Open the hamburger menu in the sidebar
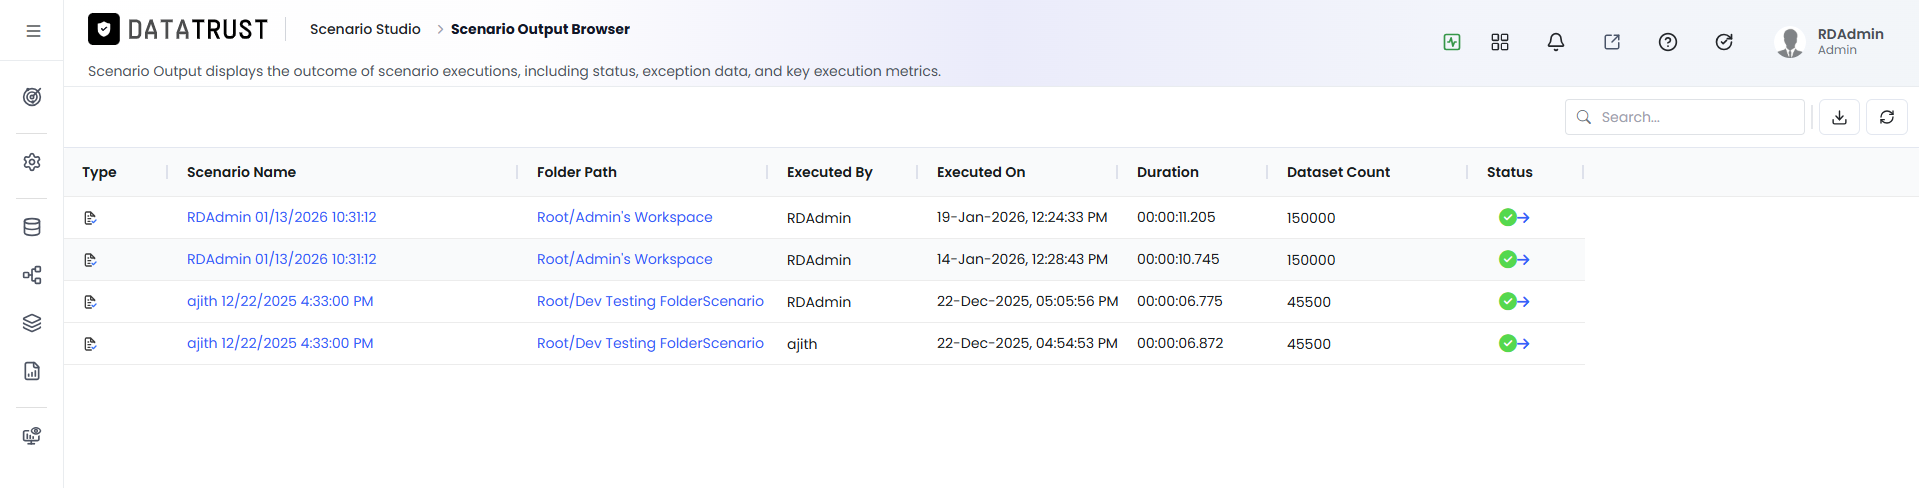Image resolution: width=1919 pixels, height=488 pixels. [x=33, y=31]
